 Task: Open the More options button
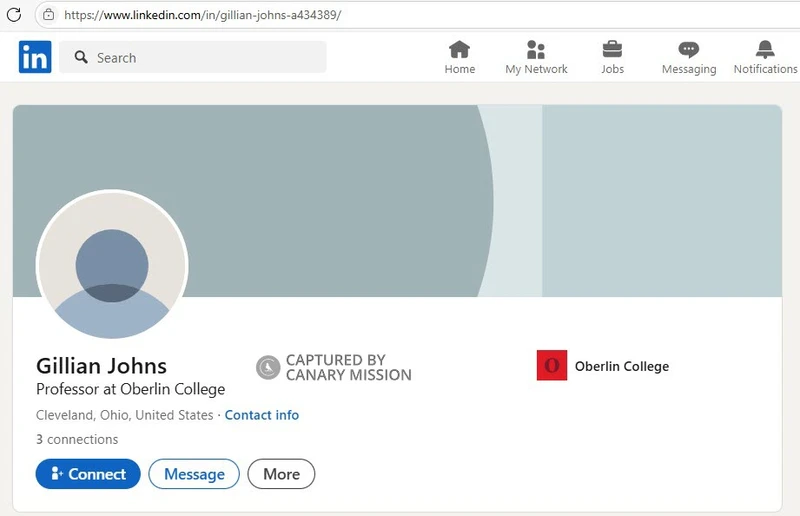[281, 474]
